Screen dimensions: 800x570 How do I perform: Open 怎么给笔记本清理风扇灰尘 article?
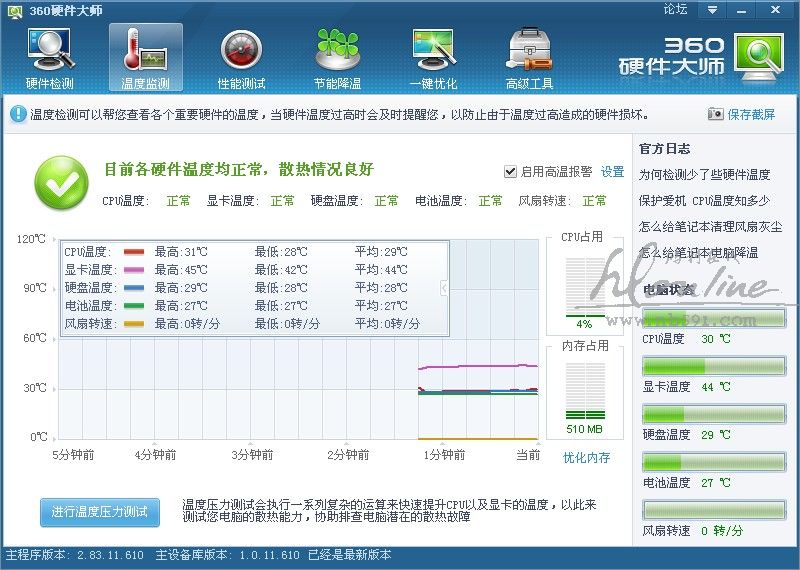(710, 227)
